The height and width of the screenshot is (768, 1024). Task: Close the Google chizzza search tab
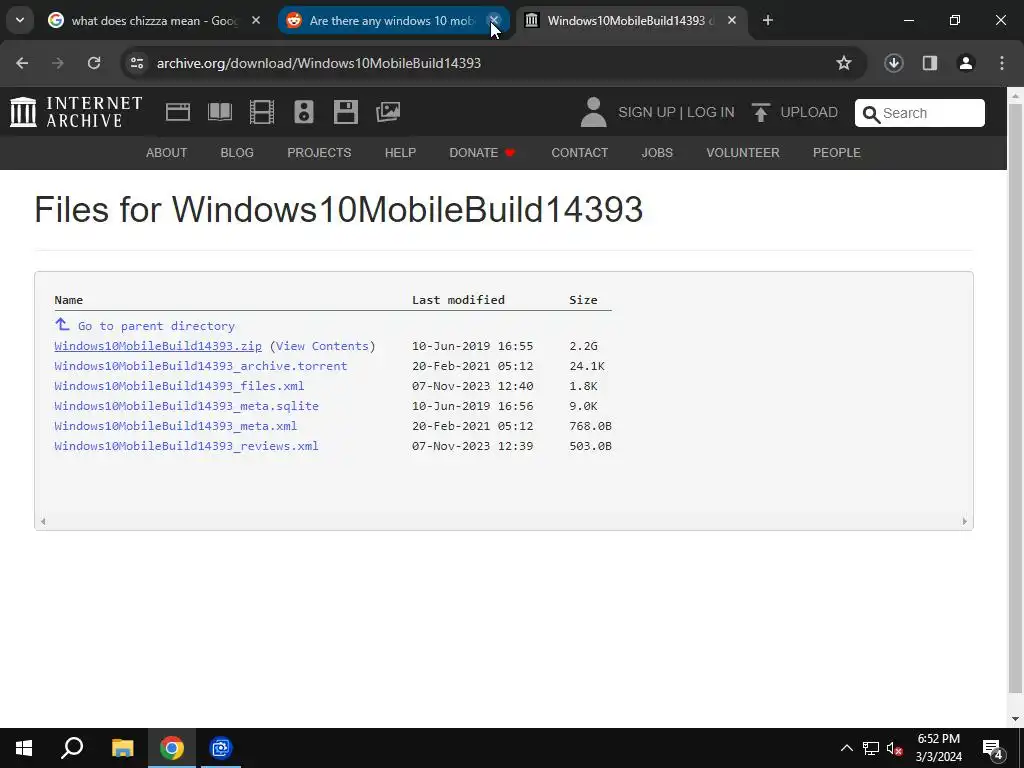tap(256, 20)
